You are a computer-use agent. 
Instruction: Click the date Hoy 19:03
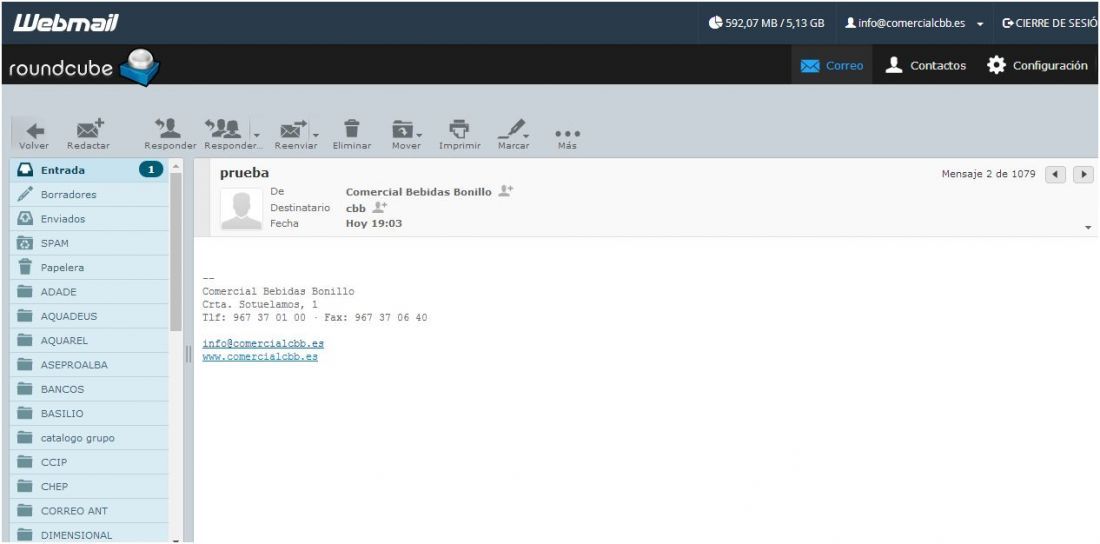(x=374, y=224)
